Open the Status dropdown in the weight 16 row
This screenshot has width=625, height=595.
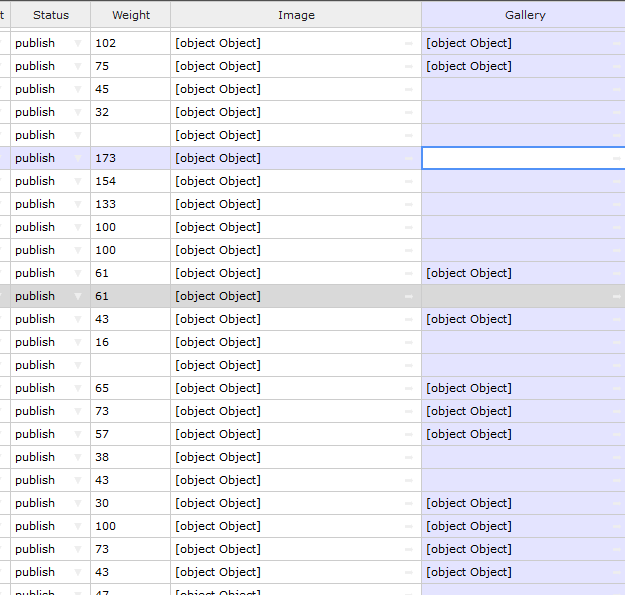coord(78,342)
